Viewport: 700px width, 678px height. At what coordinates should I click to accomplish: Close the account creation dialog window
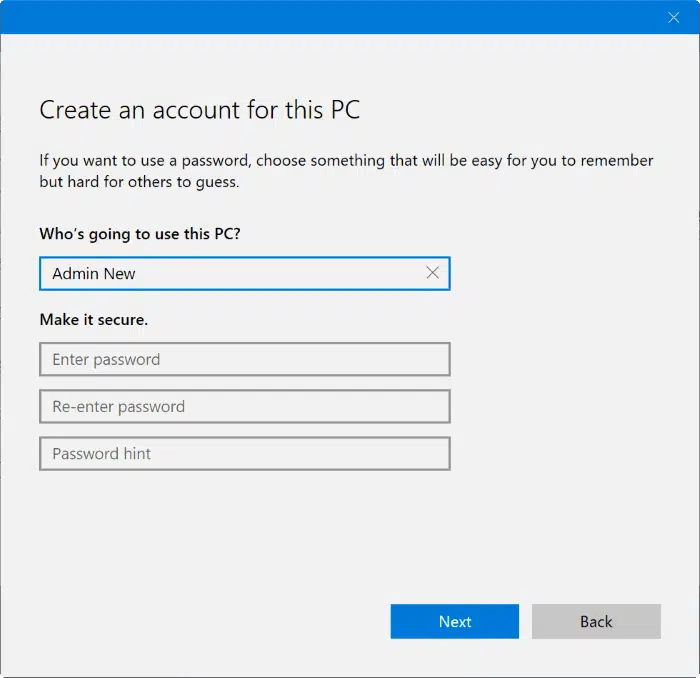[673, 17]
